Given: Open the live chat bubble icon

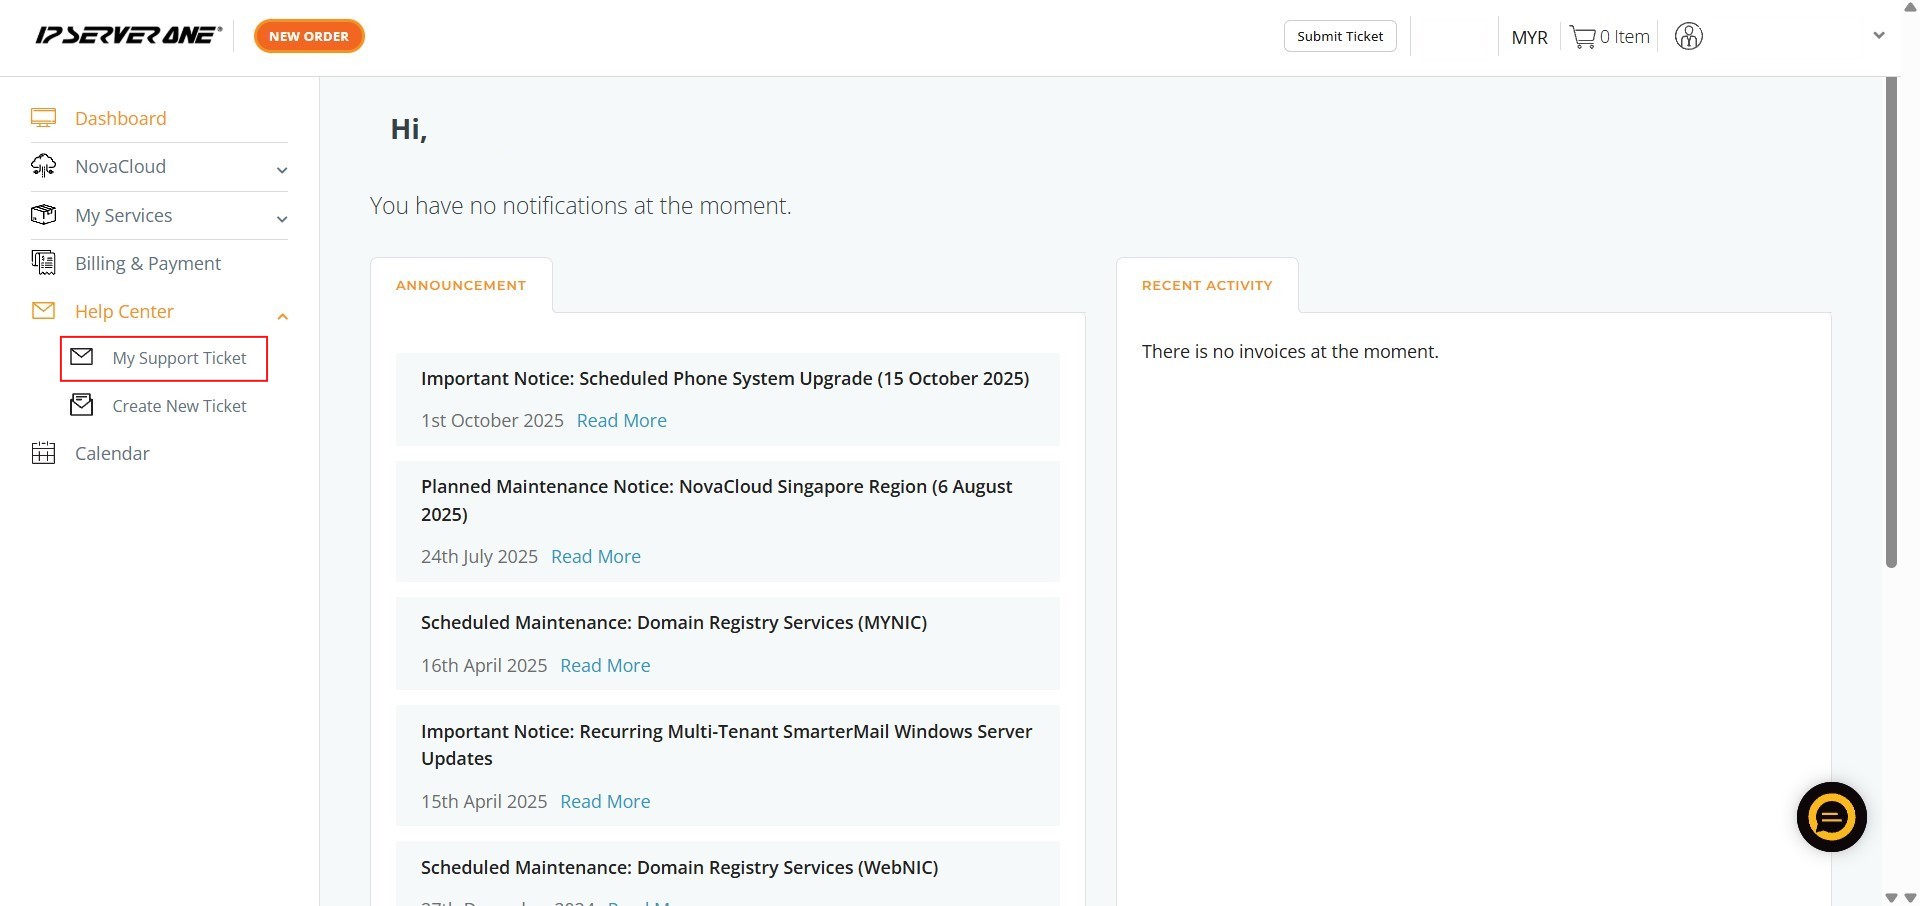Looking at the screenshot, I should pyautogui.click(x=1831, y=817).
